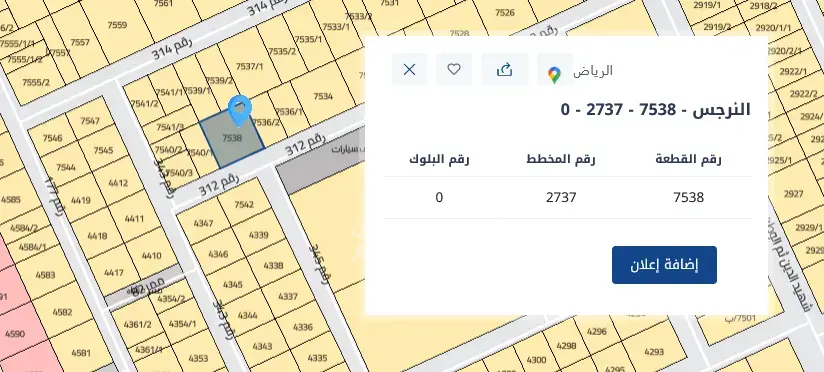
Task: Select parcel 7557 on the map
Action: coord(80,43)
